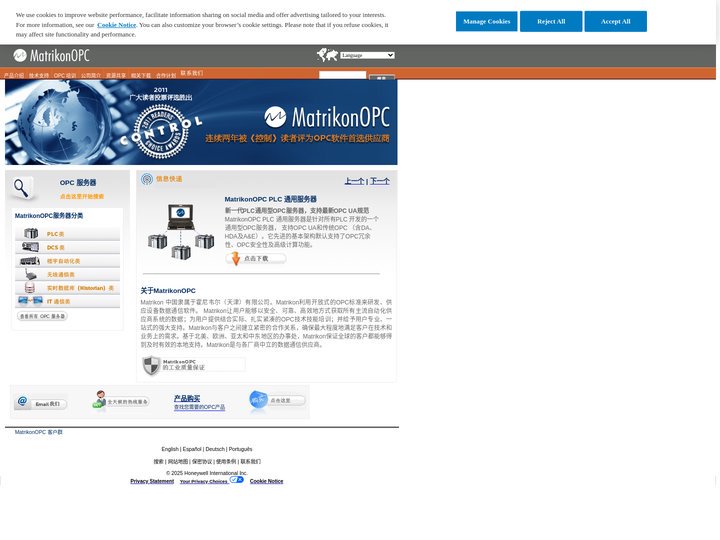Click Accept All cookies button
Image resolution: width=720 pixels, height=540 pixels.
click(x=615, y=22)
